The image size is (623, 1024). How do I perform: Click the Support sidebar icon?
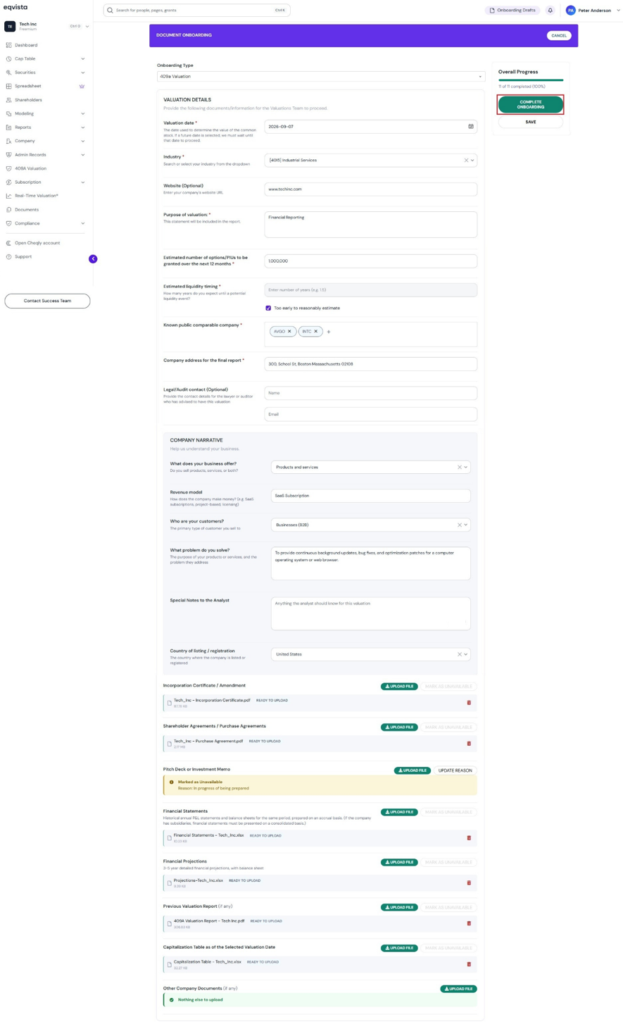8,257
